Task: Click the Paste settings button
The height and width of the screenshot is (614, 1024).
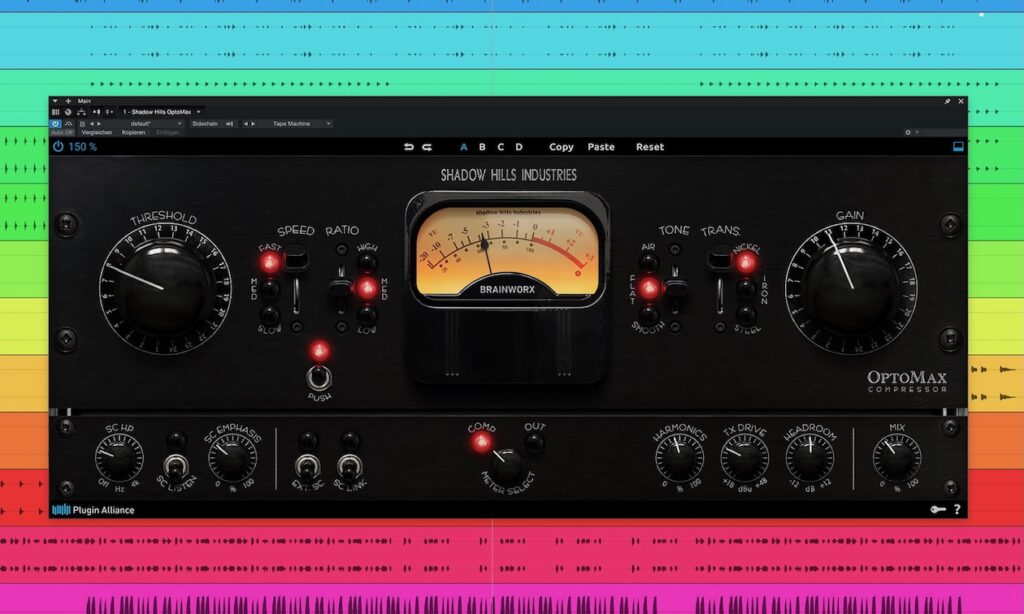Action: 601,147
